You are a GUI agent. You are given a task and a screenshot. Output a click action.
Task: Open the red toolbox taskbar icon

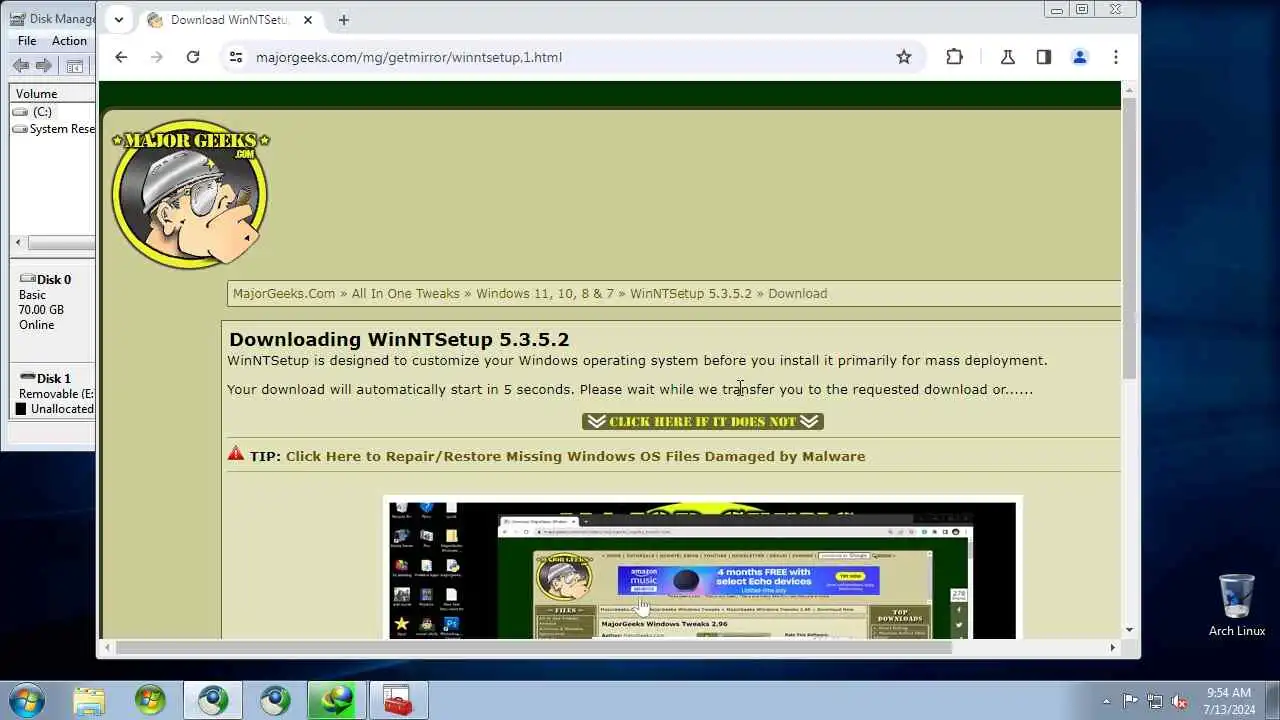tap(399, 701)
